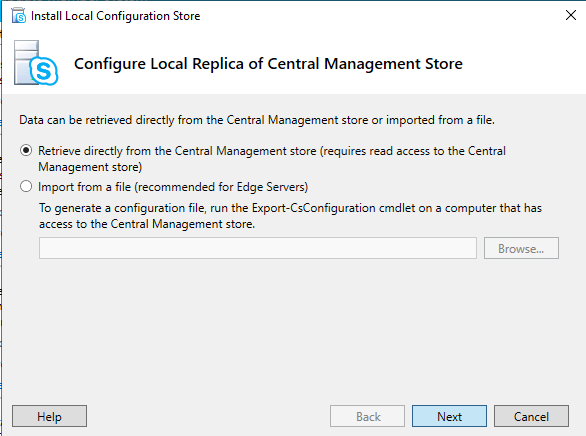Close the Install Local Configuration Store window

pyautogui.click(x=571, y=15)
